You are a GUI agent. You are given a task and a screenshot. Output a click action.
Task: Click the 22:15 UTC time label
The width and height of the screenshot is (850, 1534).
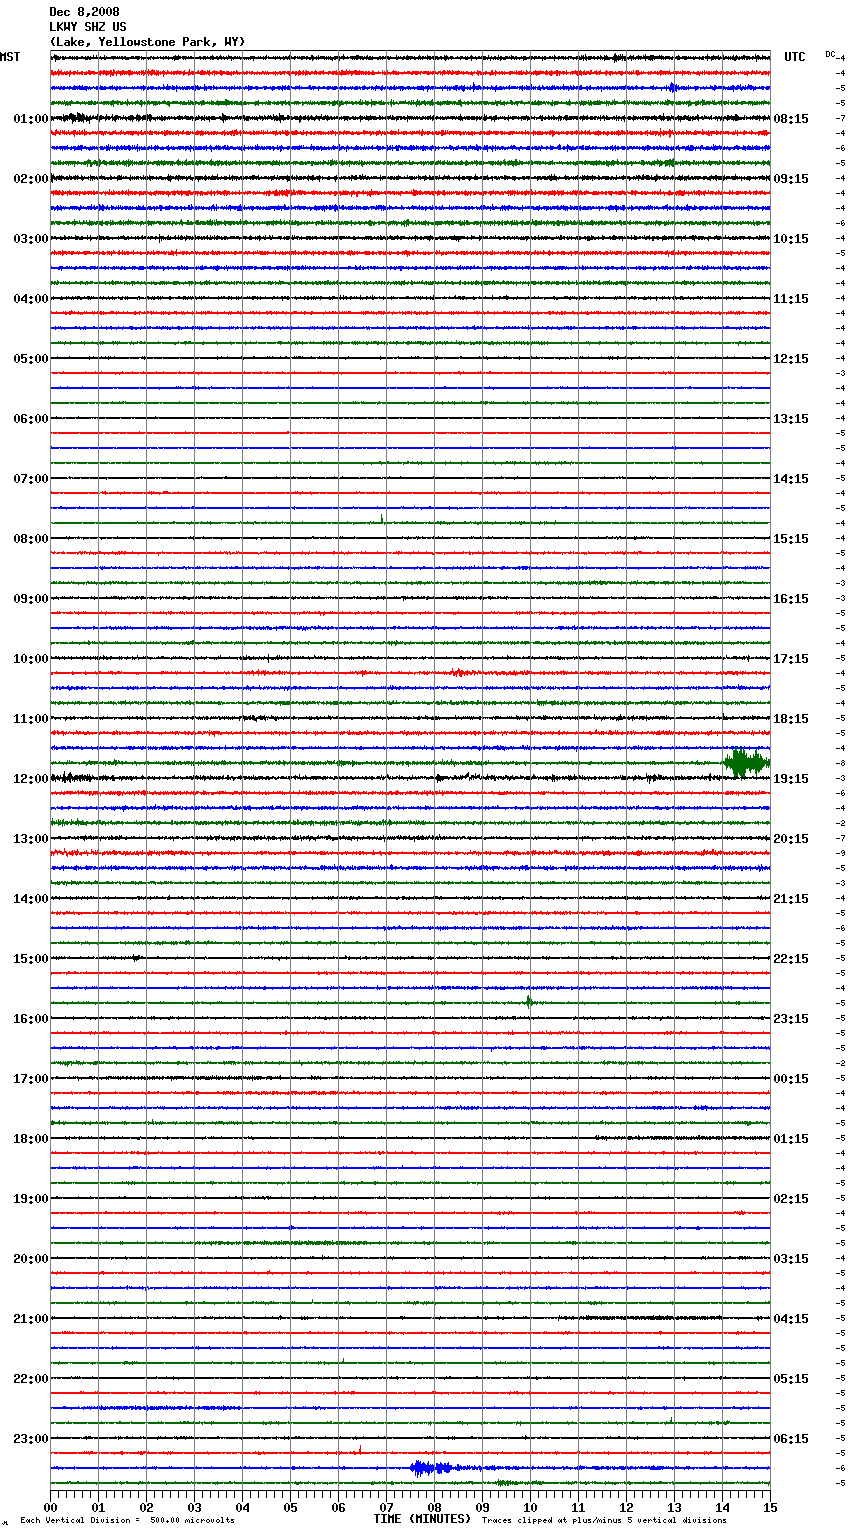point(791,959)
